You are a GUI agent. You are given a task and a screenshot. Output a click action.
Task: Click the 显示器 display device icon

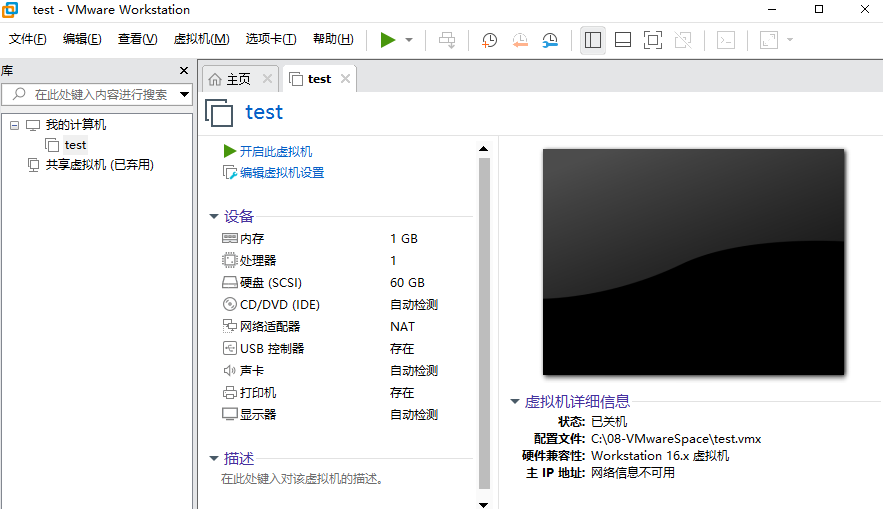click(x=229, y=414)
